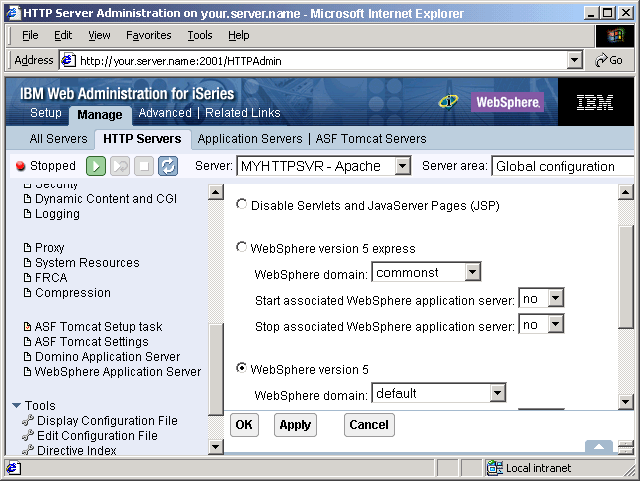The width and height of the screenshot is (640, 481).
Task: Open the Stop associated WebSphere application server dropdown
Action: coord(541,324)
